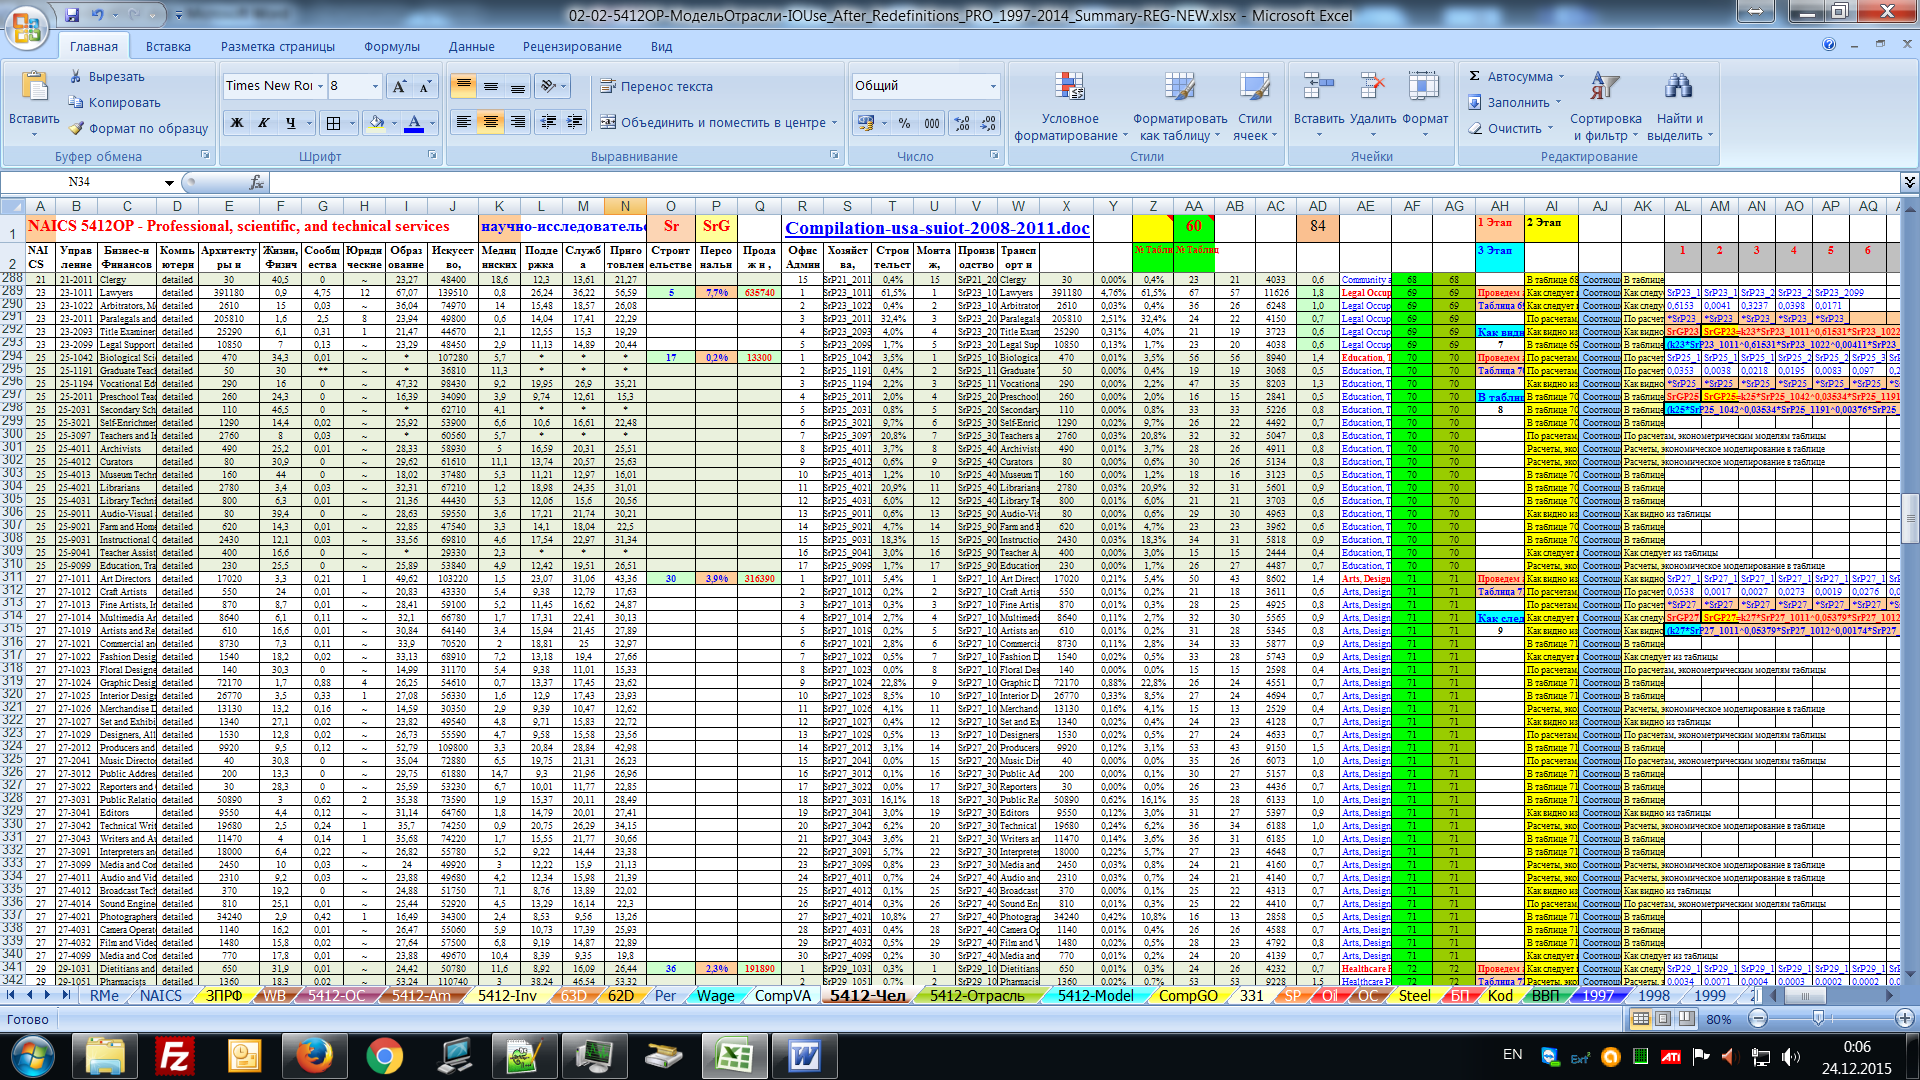Image resolution: width=1920 pixels, height=1080 pixels.
Task: Toggle italic formatting (К)
Action: point(263,123)
